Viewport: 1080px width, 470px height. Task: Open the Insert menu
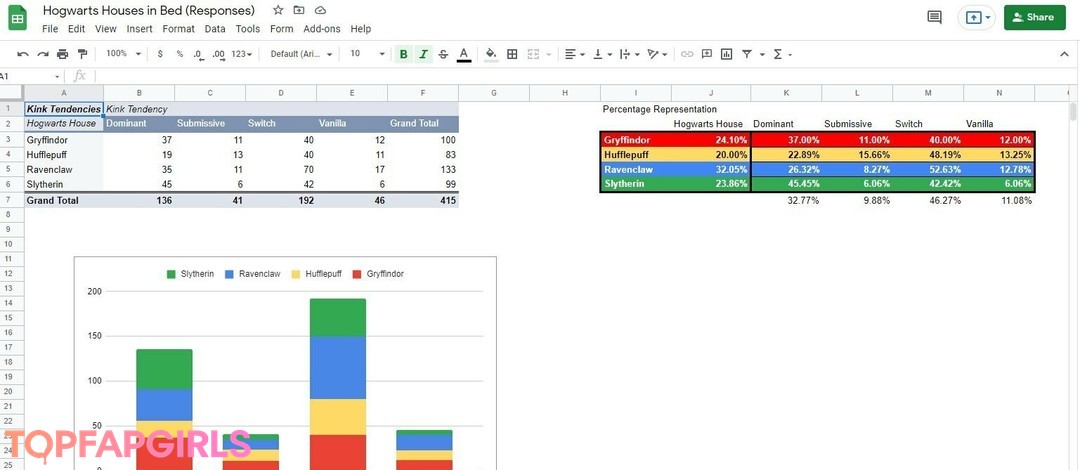point(140,29)
